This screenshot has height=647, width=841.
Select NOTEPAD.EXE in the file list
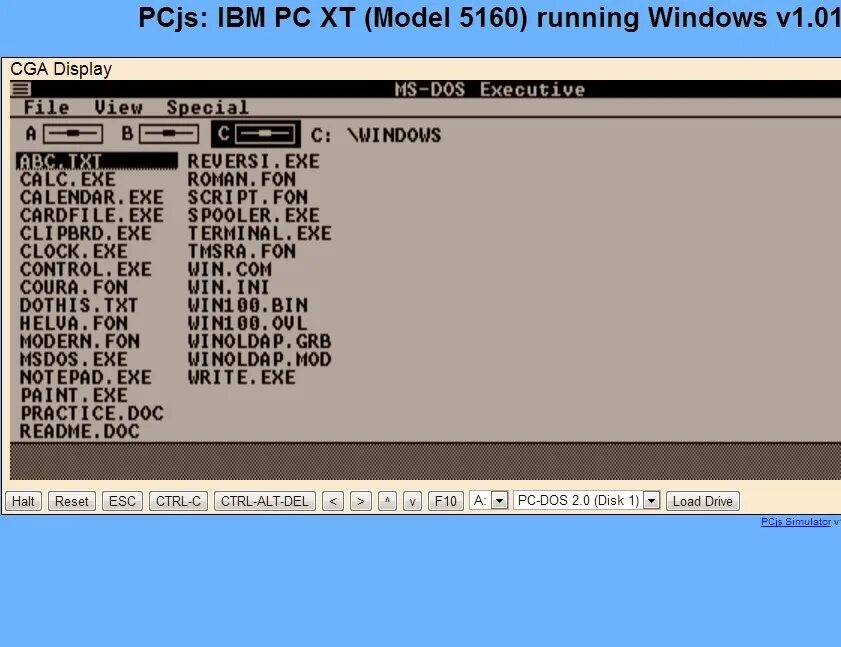[x=86, y=377]
